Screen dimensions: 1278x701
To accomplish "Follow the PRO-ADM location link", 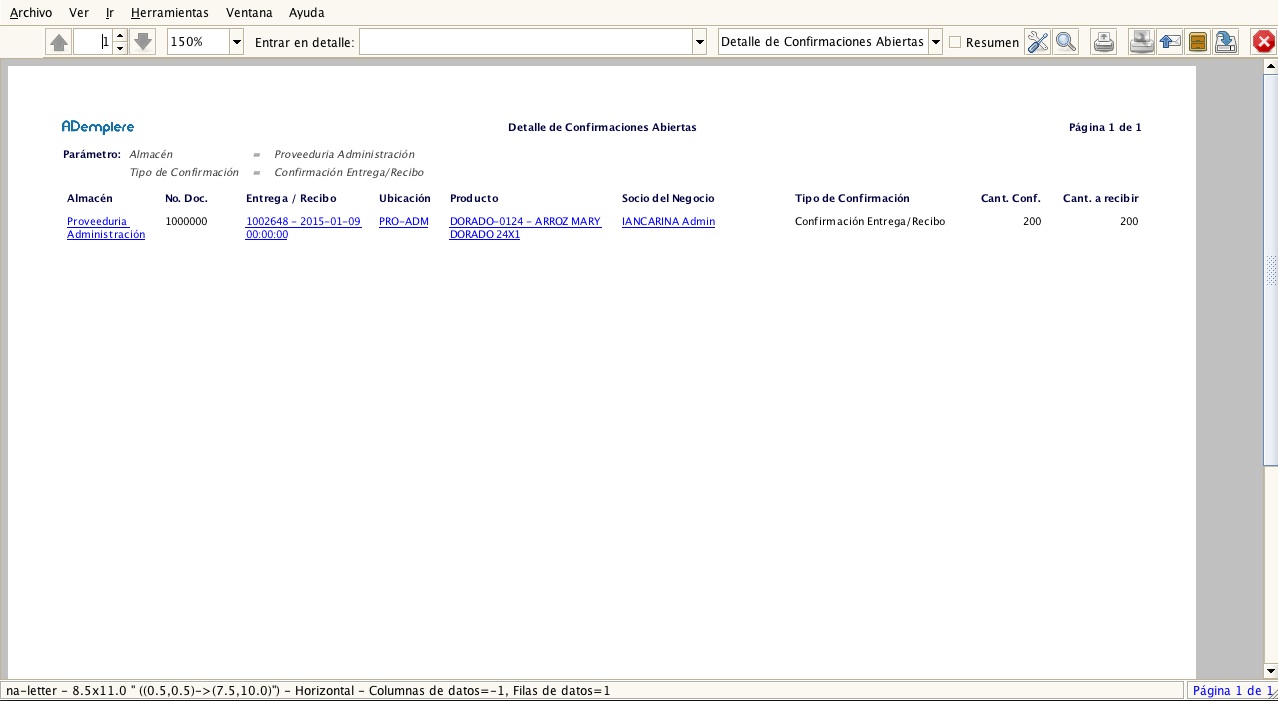I will 404,222.
